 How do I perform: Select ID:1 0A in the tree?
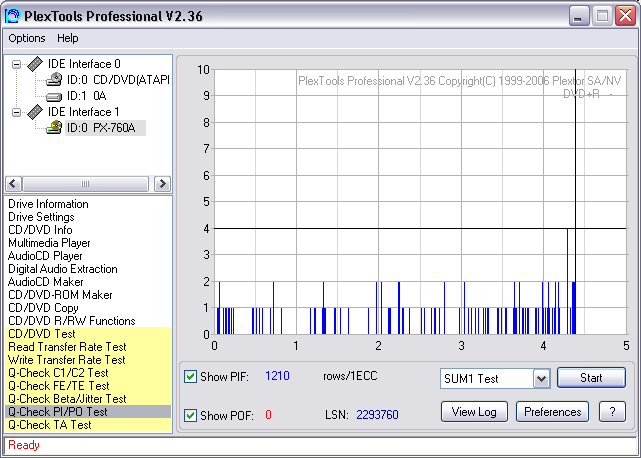[x=86, y=96]
